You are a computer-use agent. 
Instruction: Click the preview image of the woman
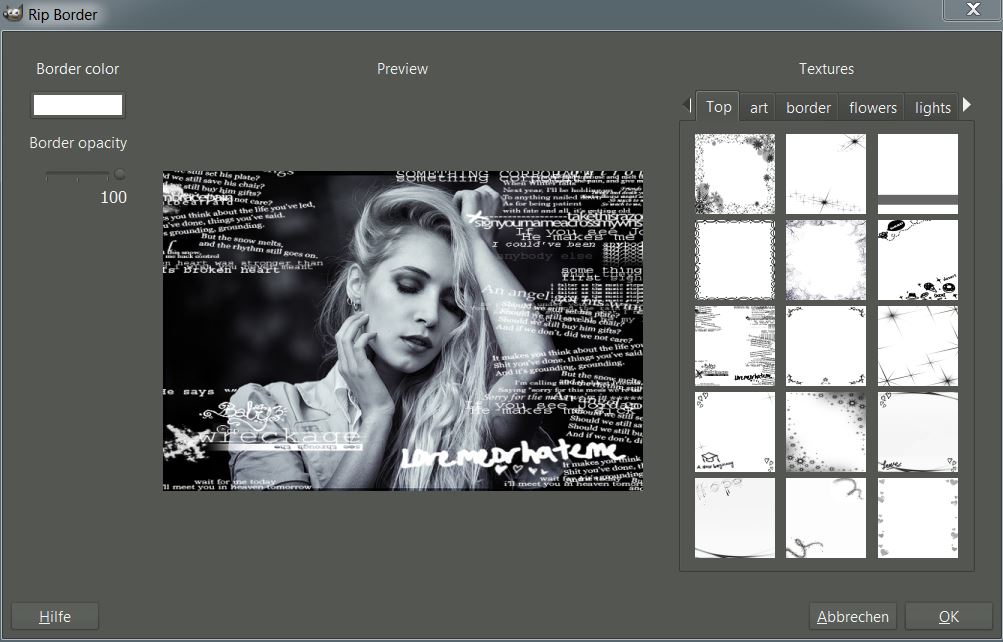pos(402,331)
